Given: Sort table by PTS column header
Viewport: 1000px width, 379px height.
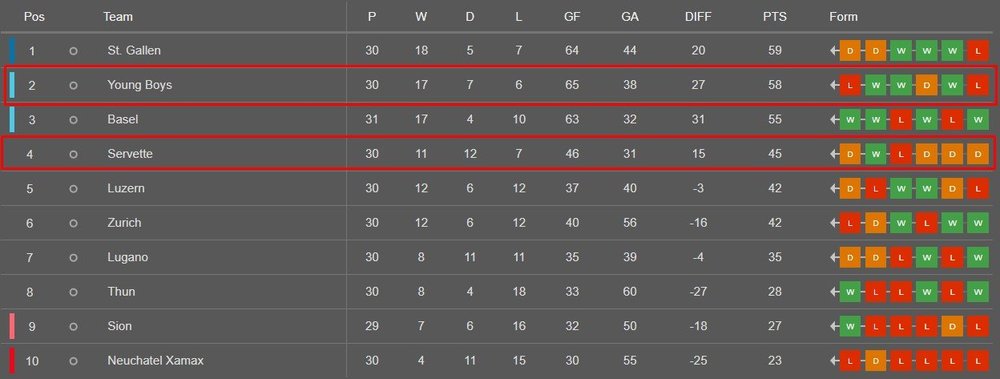Looking at the screenshot, I should point(775,17).
